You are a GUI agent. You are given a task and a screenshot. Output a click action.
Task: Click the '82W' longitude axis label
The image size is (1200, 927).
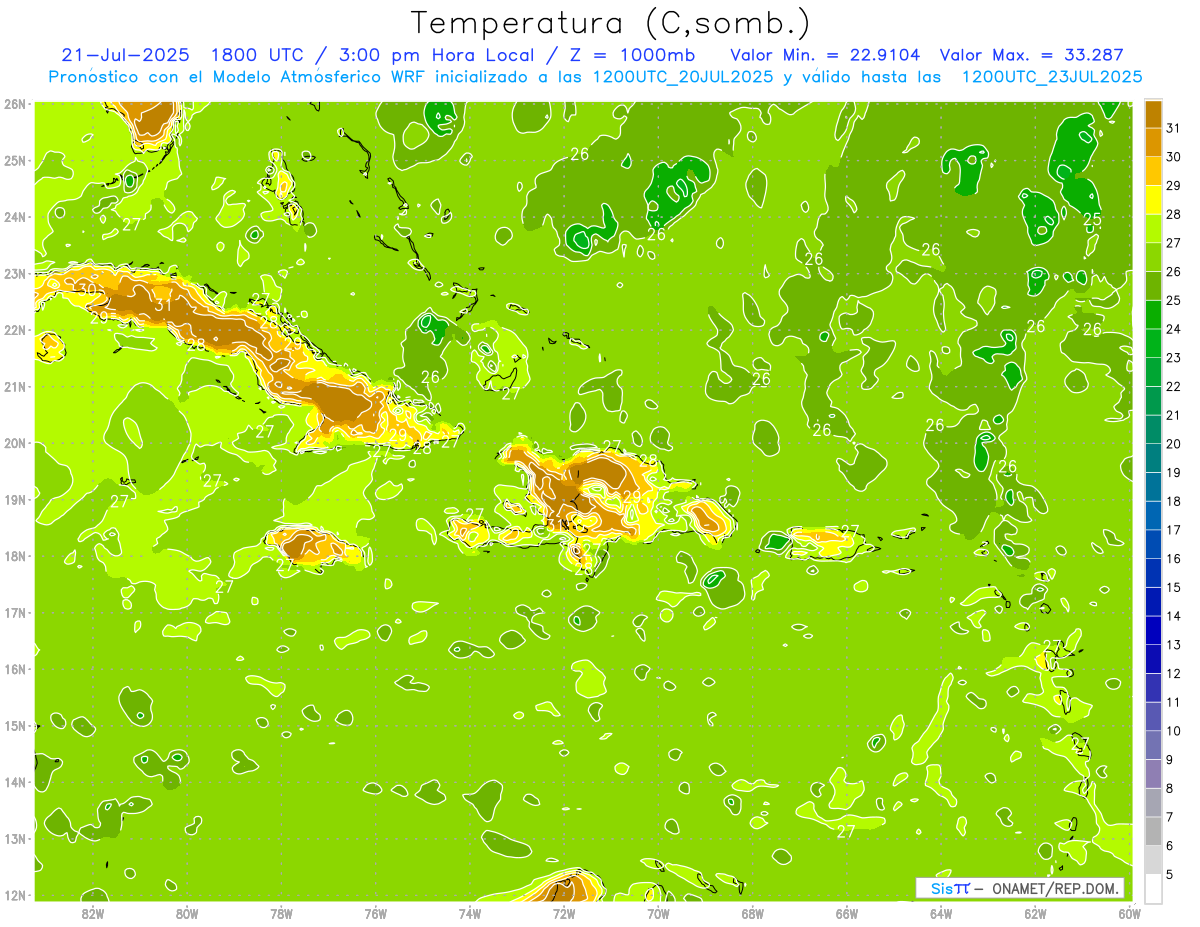pos(93,913)
